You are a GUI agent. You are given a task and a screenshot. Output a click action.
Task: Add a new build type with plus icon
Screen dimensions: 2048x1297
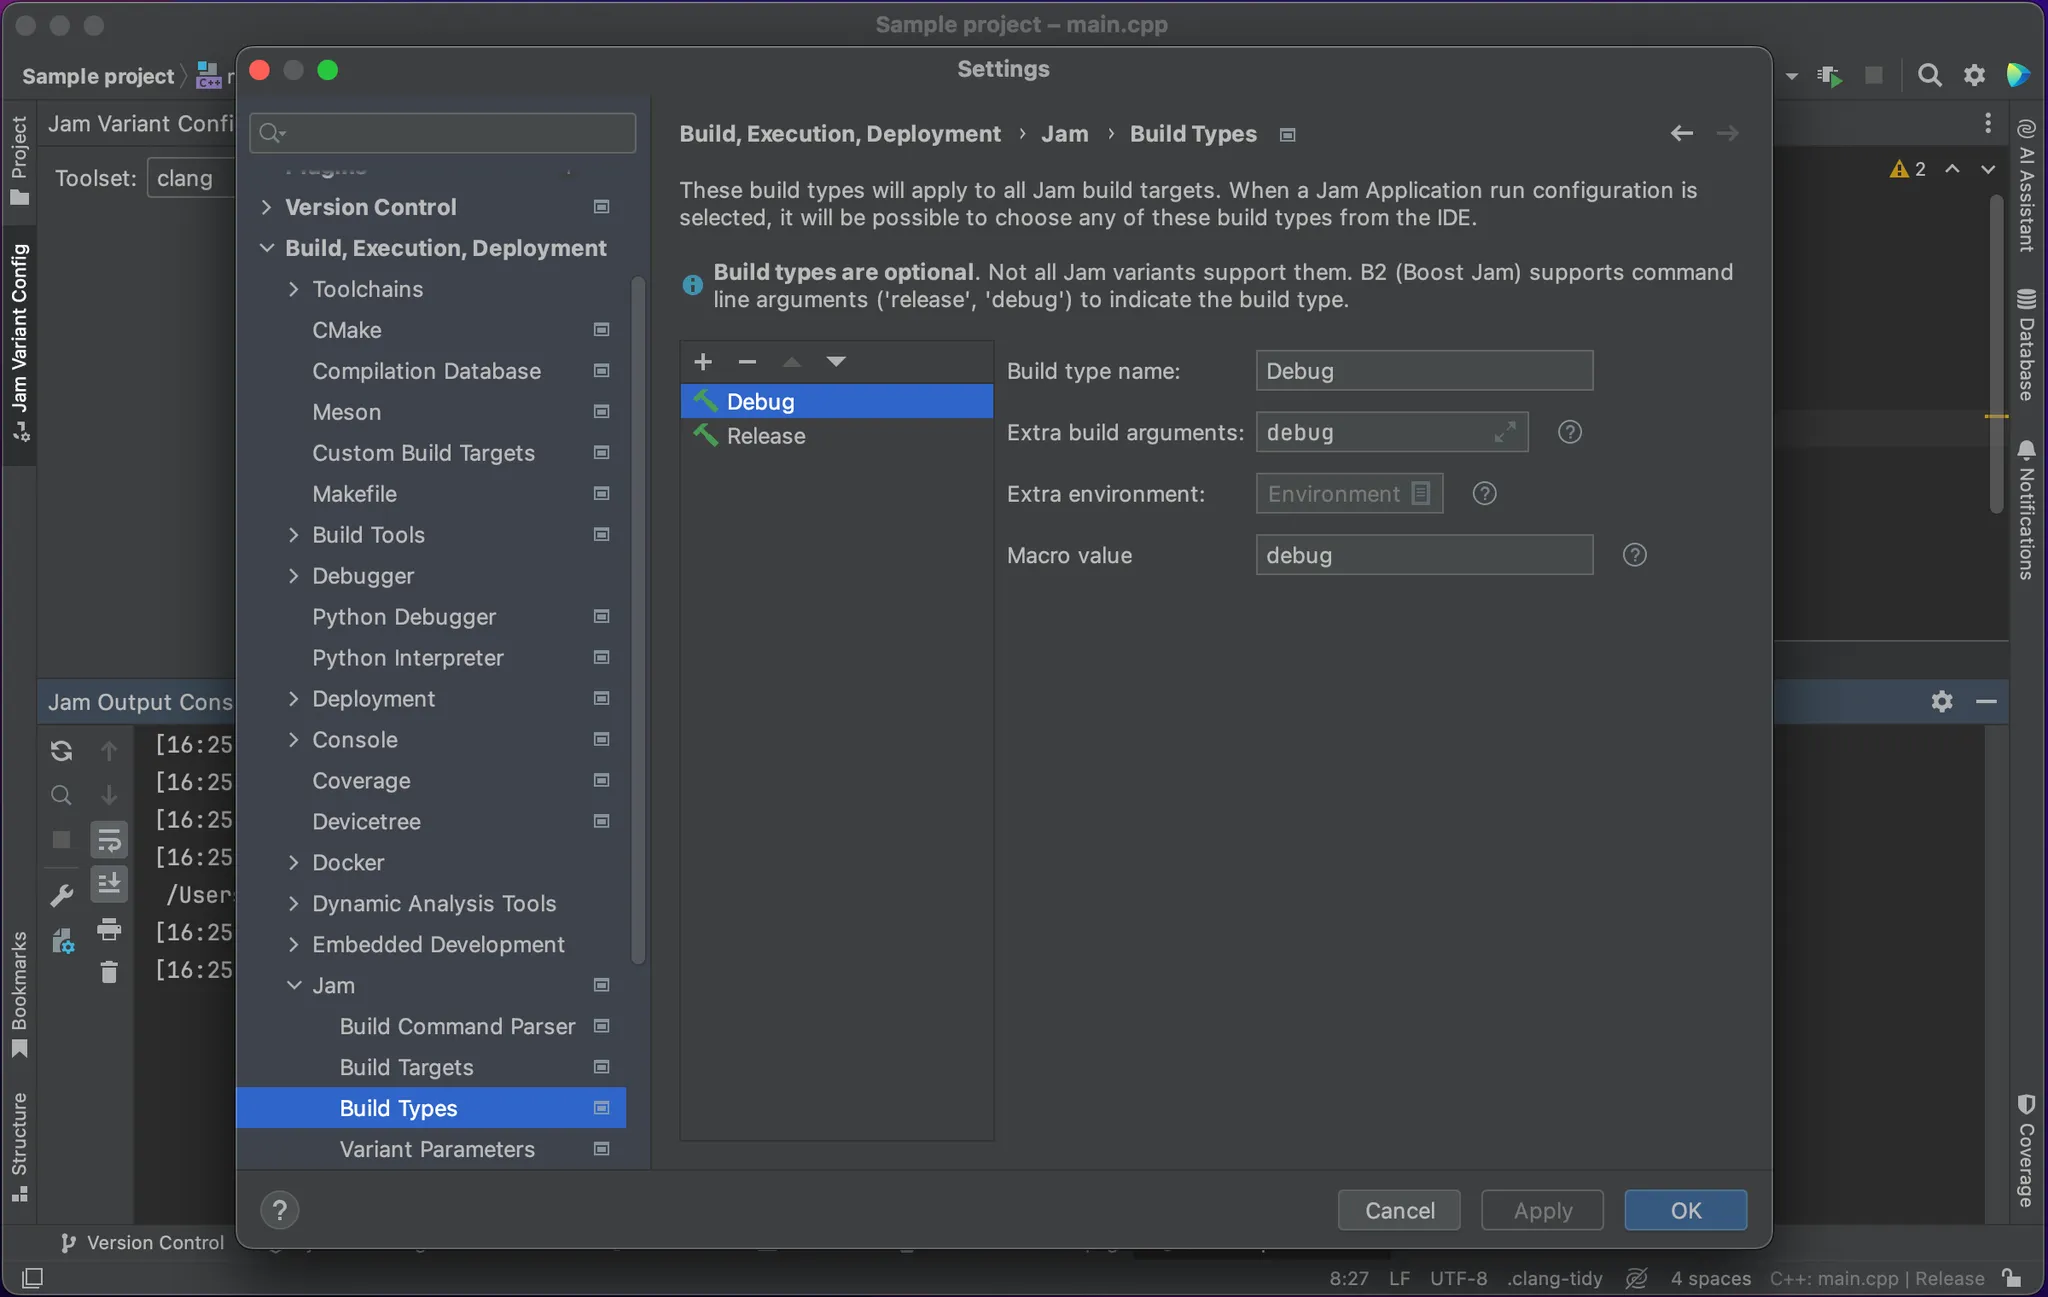click(703, 362)
